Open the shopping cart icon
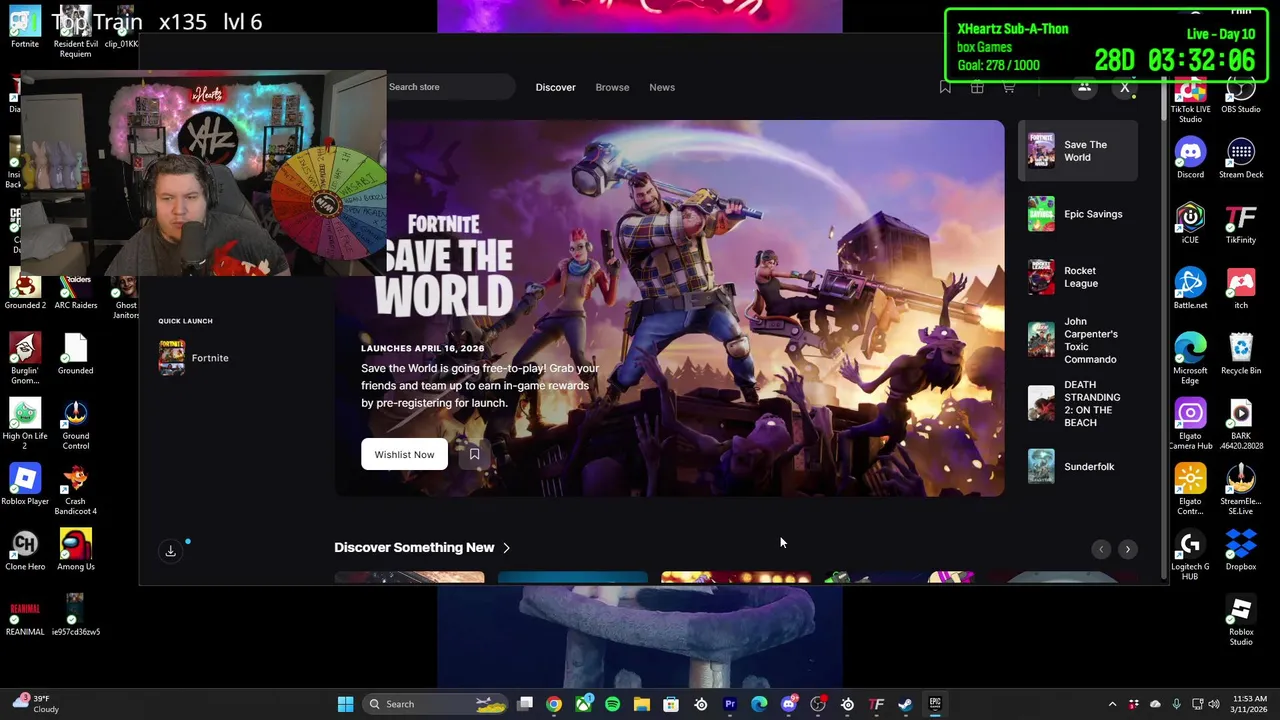 1009,87
